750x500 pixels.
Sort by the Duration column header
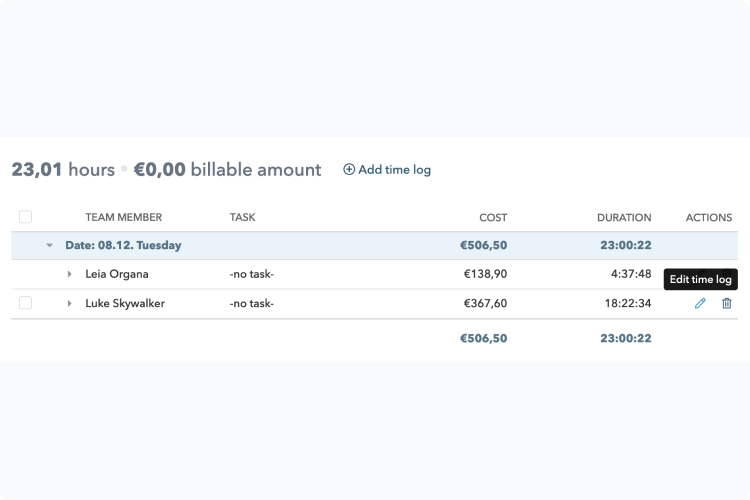(624, 218)
